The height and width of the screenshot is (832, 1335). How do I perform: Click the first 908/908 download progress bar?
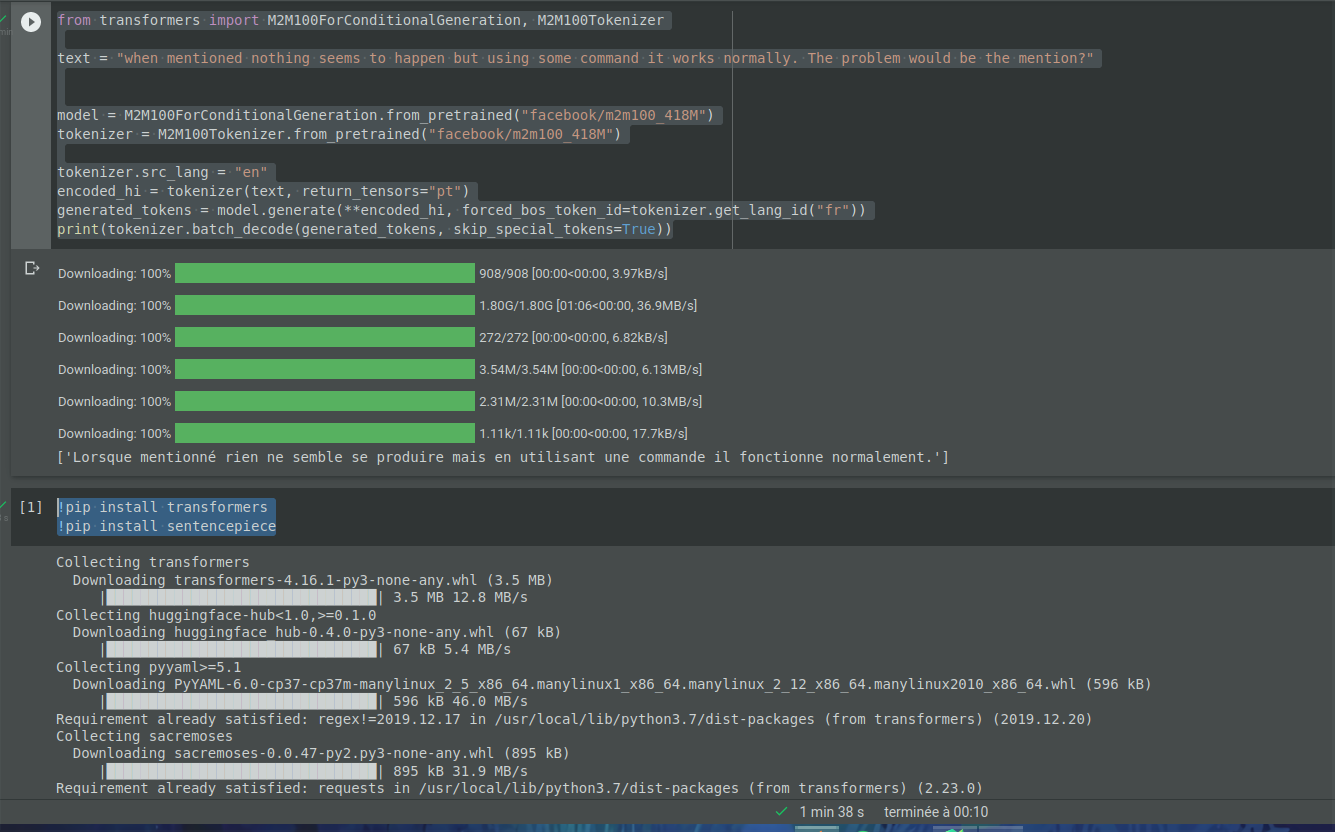[x=324, y=273]
